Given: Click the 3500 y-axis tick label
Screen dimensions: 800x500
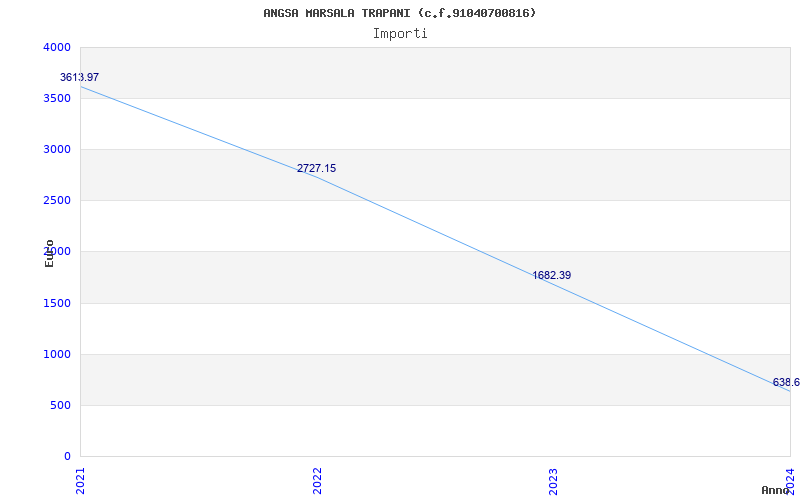Looking at the screenshot, I should [x=57, y=98].
